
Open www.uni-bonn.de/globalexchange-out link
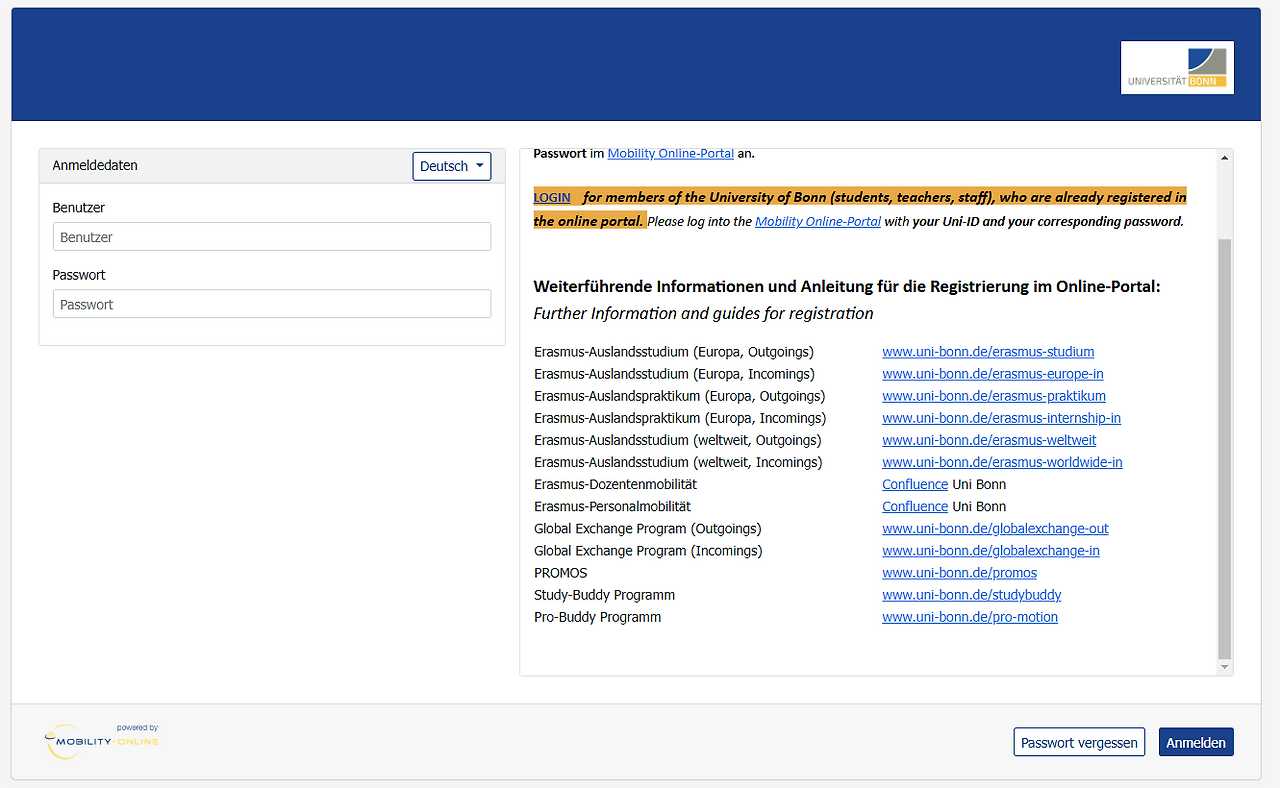[995, 528]
